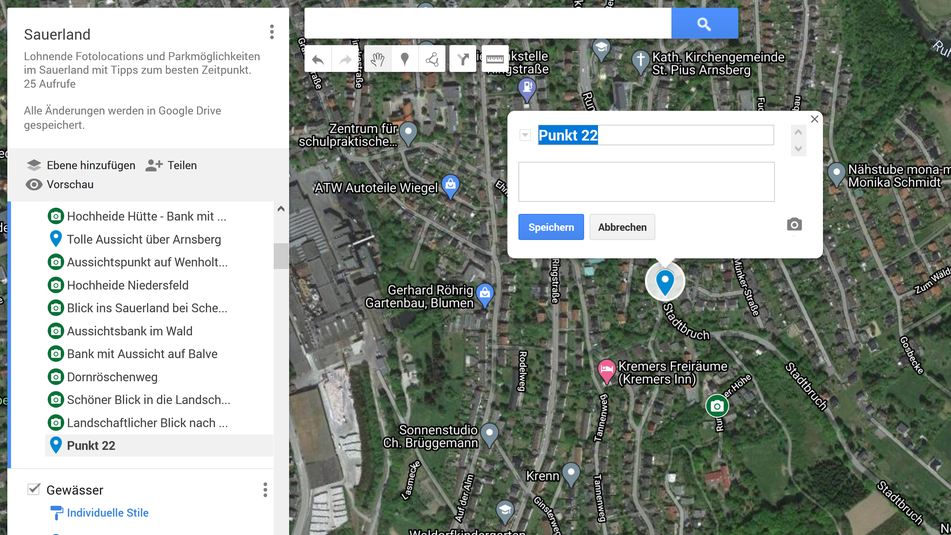Click the school cap pin near Ringstraße
This screenshot has height=535, width=951.
tap(601, 49)
